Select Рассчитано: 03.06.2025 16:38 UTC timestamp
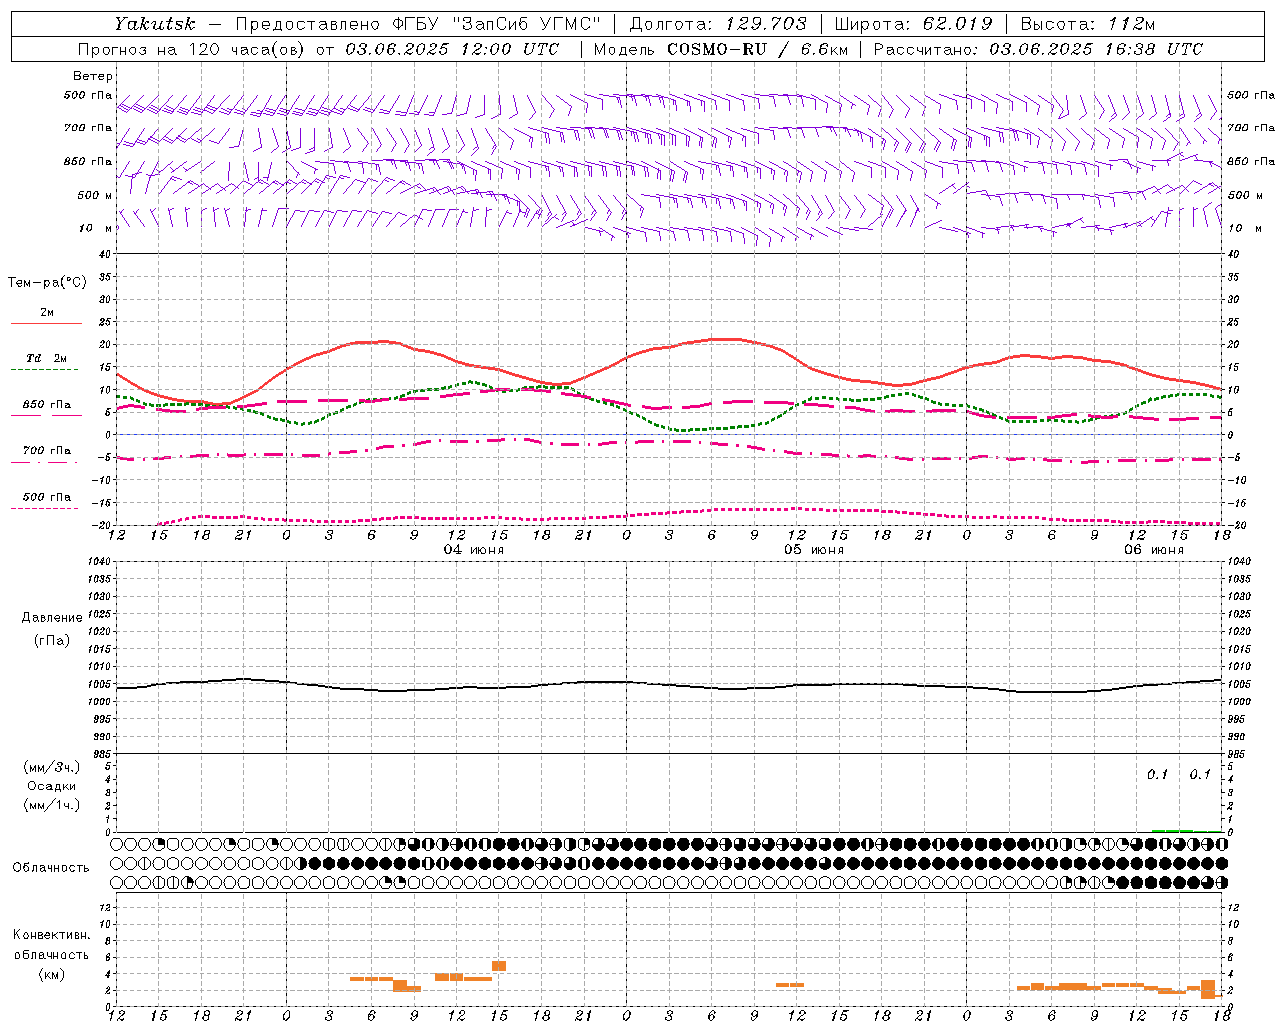The width and height of the screenshot is (1280, 1024). pos(1038,49)
